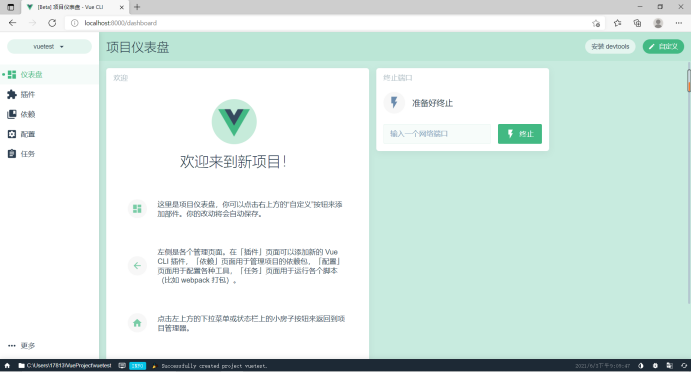Click the lightning bolt port status icon
This screenshot has width=691, height=372.
click(394, 103)
